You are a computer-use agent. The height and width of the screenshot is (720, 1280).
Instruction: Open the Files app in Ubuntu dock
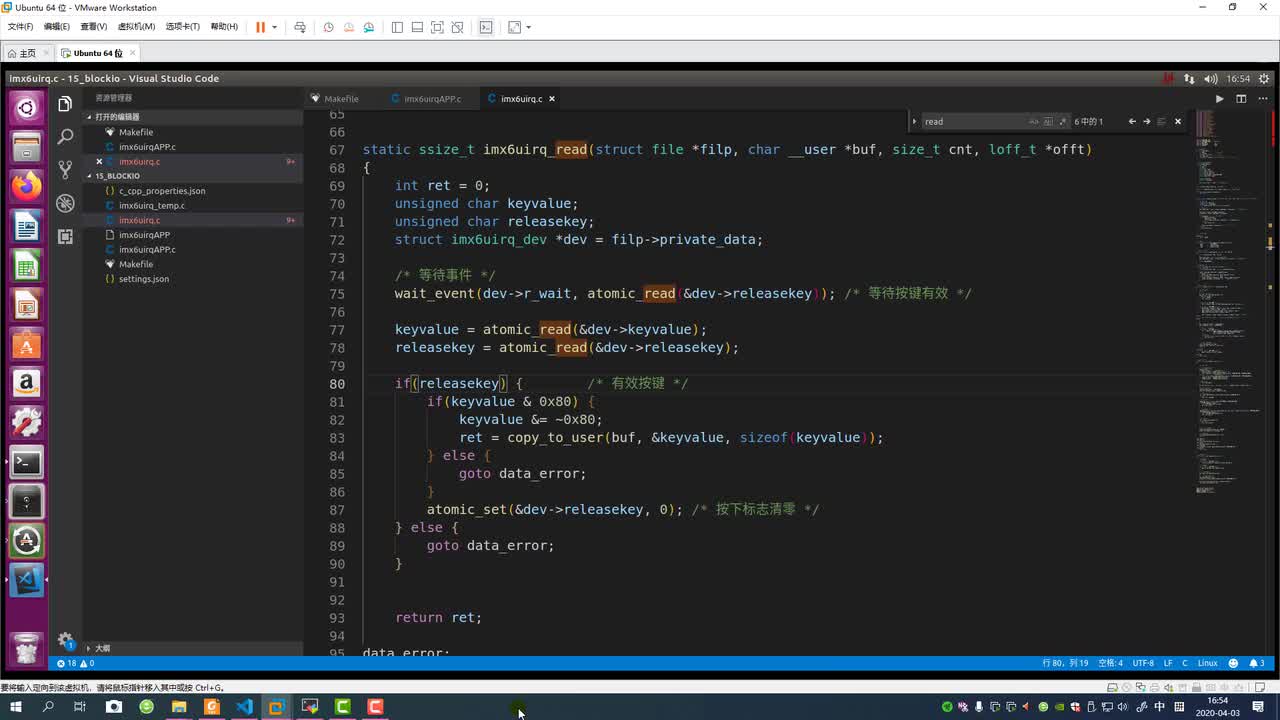[27, 147]
